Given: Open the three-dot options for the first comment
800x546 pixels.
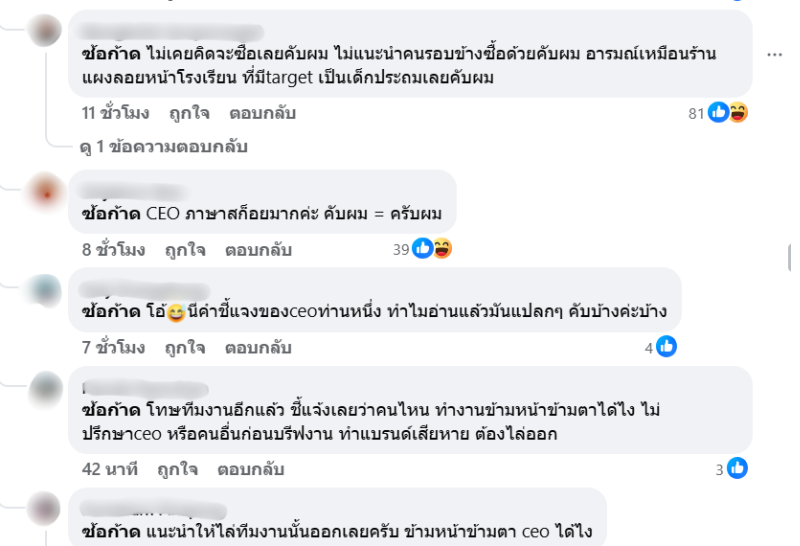Looking at the screenshot, I should [x=774, y=54].
